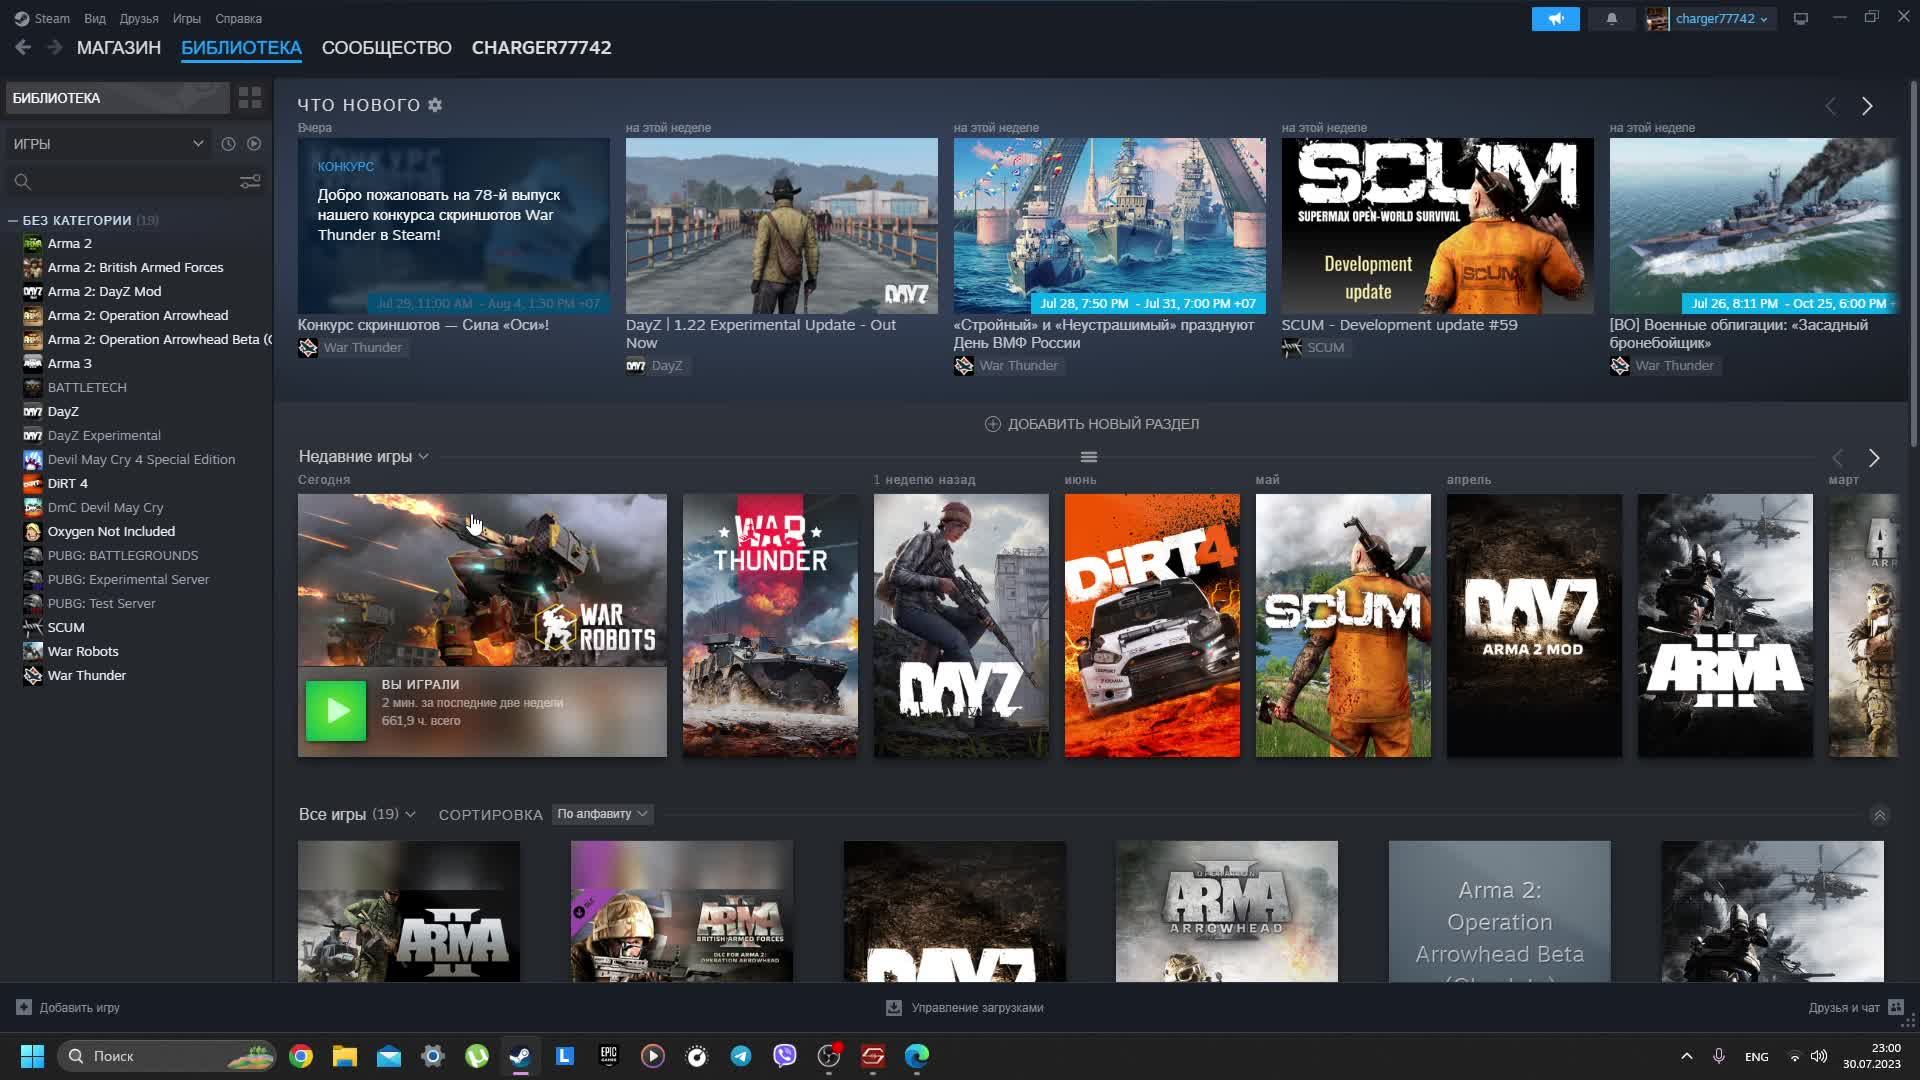Open notifications bell icon
This screenshot has height=1080, width=1920.
pos(1611,19)
